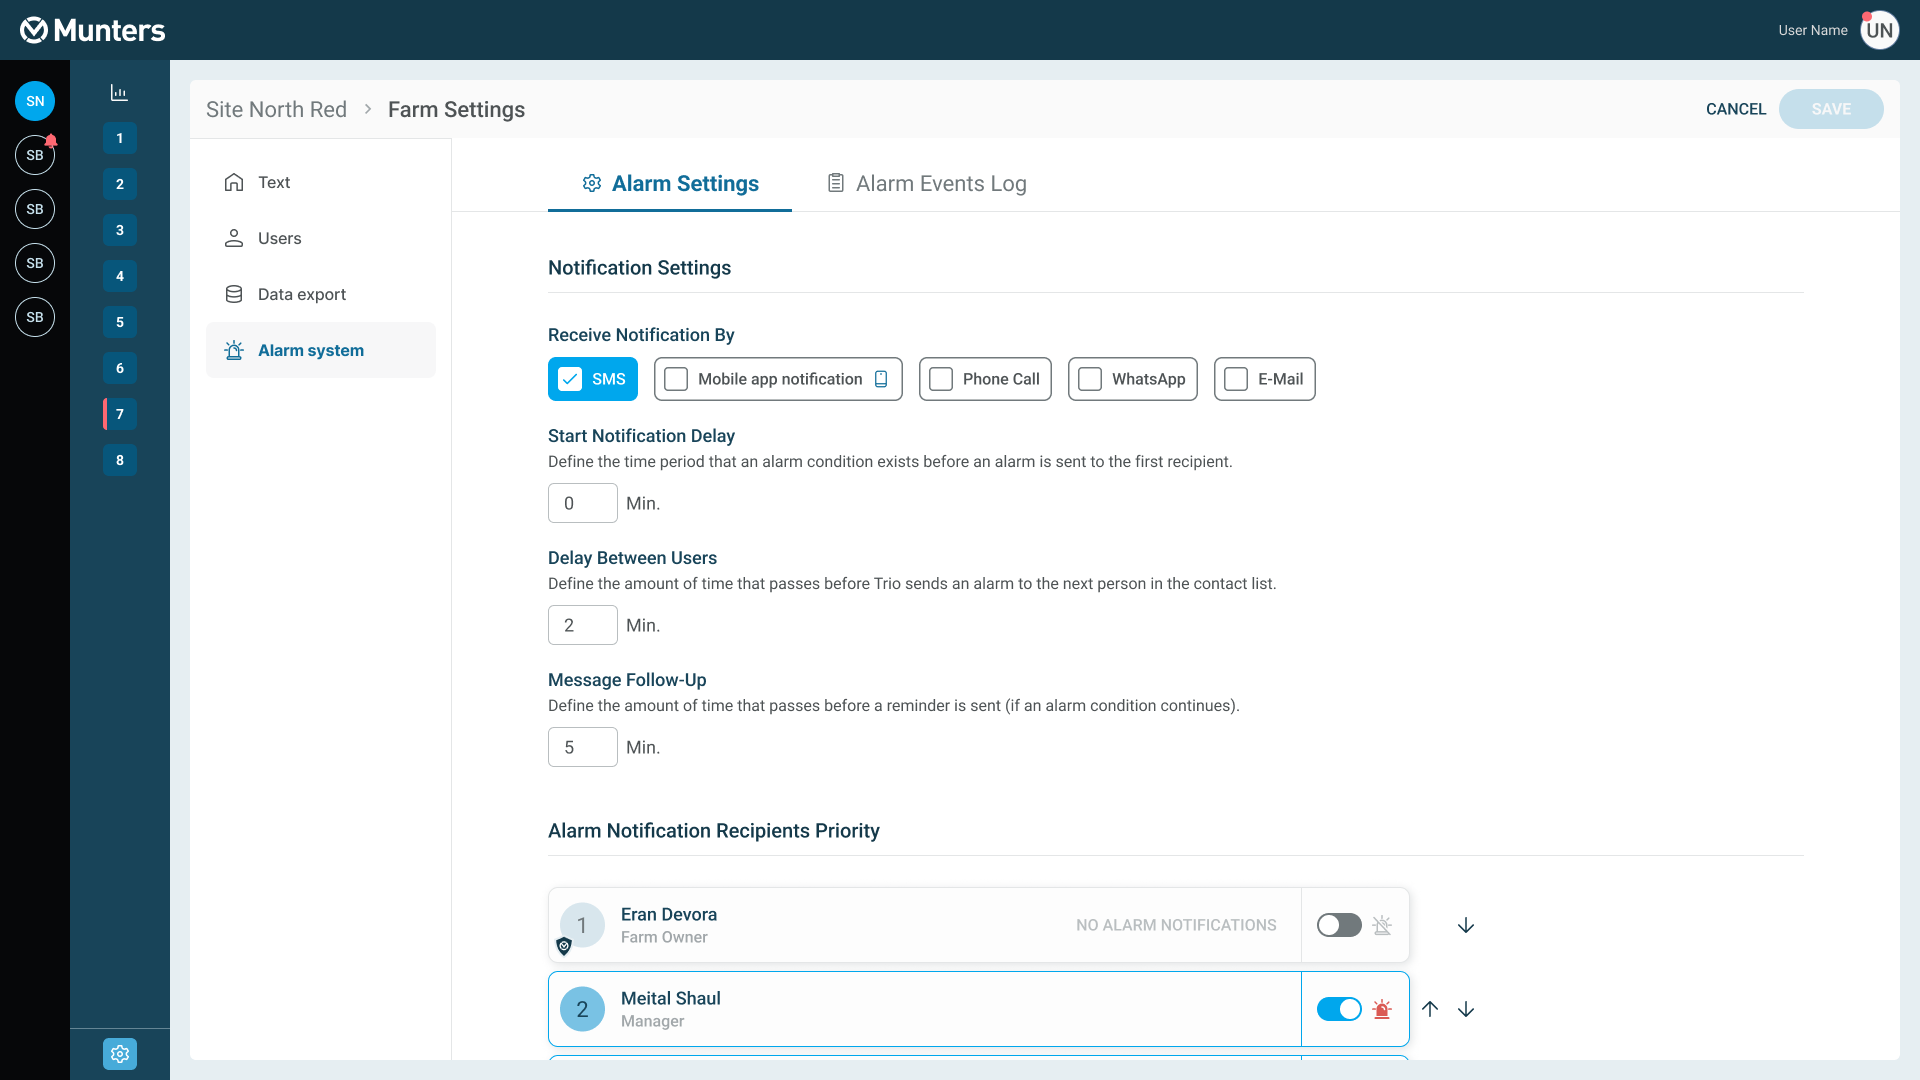Uncheck the SMS notification checkbox
The height and width of the screenshot is (1080, 1920).
click(570, 379)
